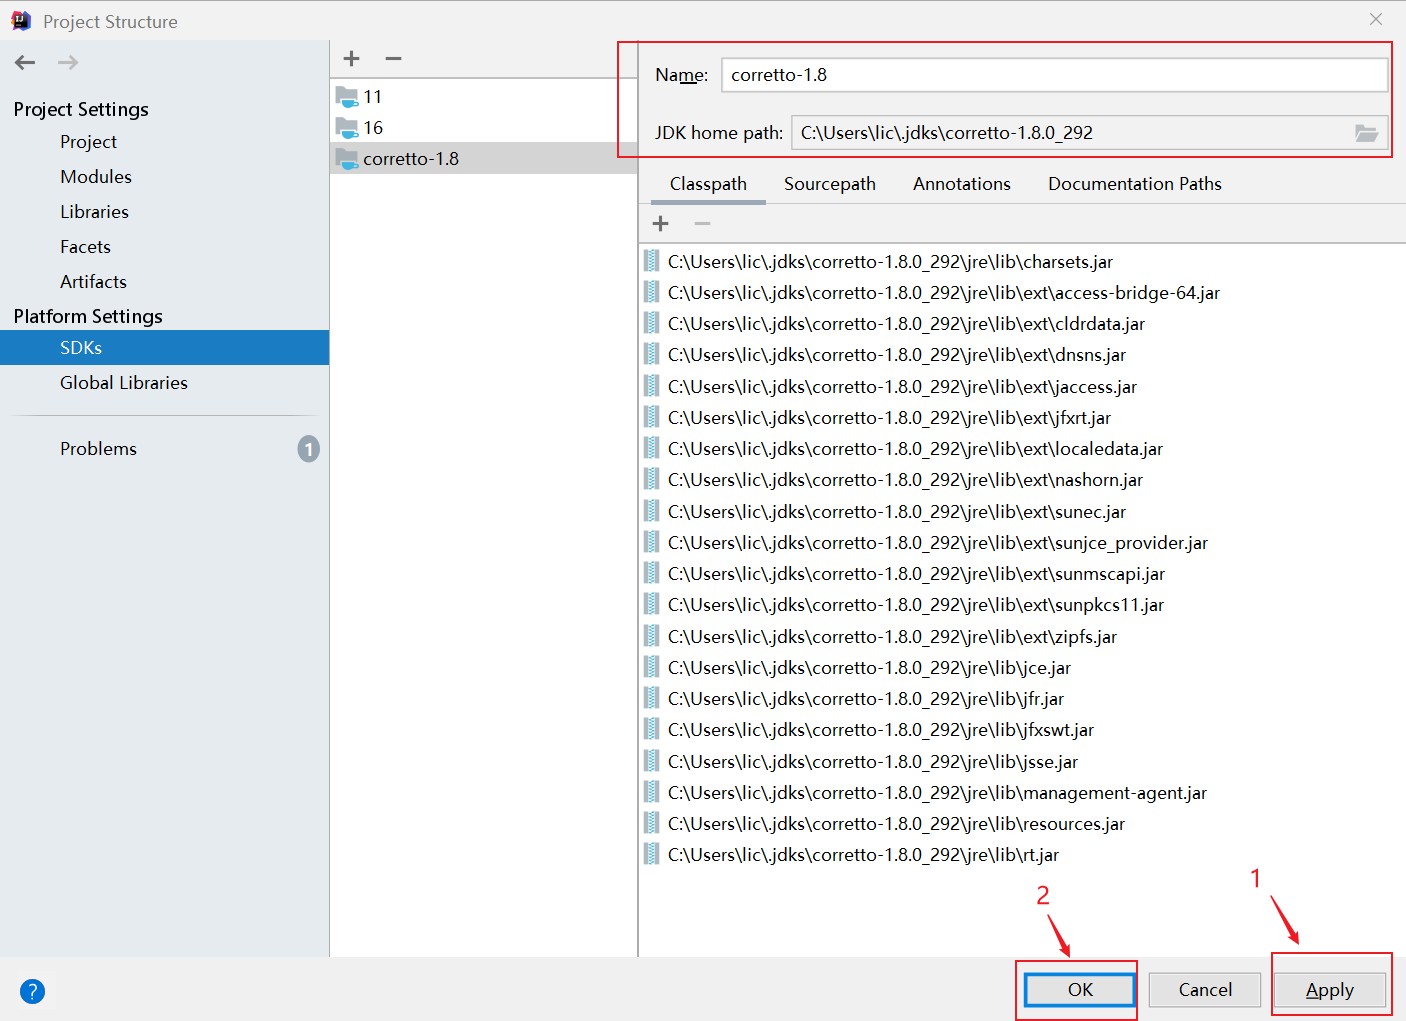Select SDKs under Platform Settings
This screenshot has width=1406, height=1021.
click(164, 348)
